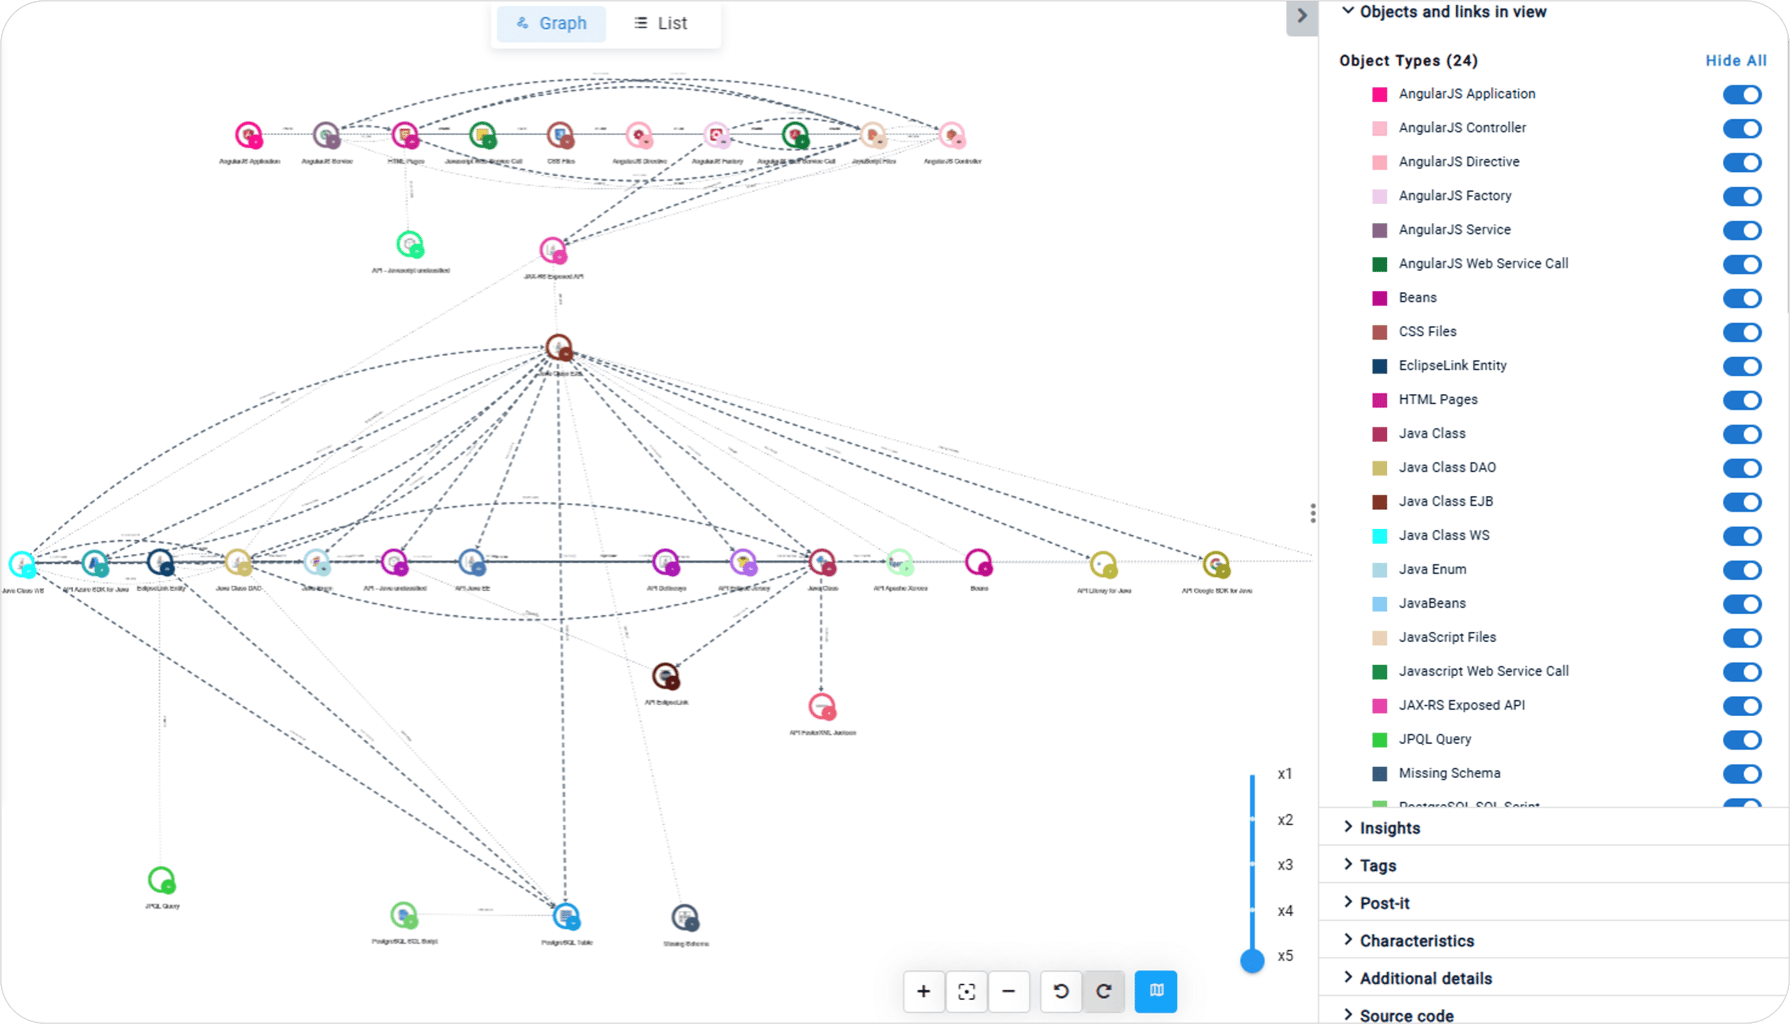Select the Graph view tab

tap(551, 23)
